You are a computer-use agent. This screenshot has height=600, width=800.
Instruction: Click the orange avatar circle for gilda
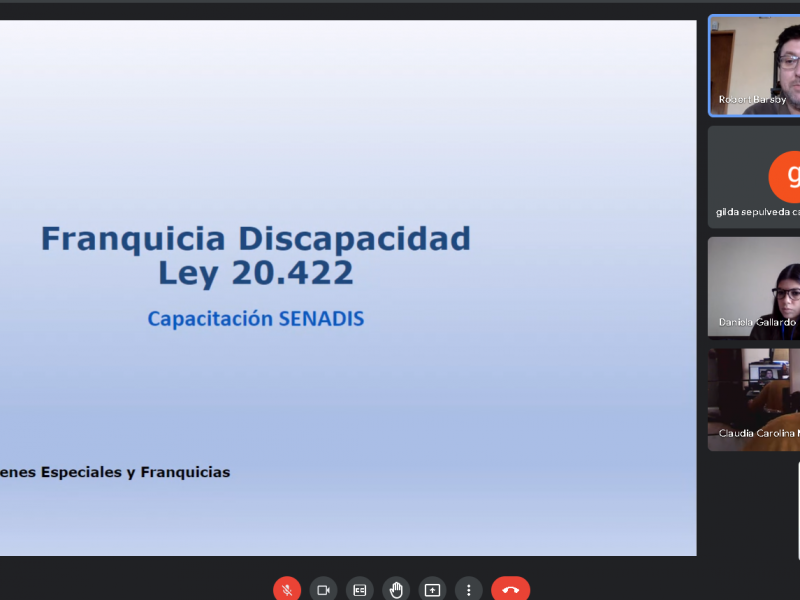[x=786, y=177]
